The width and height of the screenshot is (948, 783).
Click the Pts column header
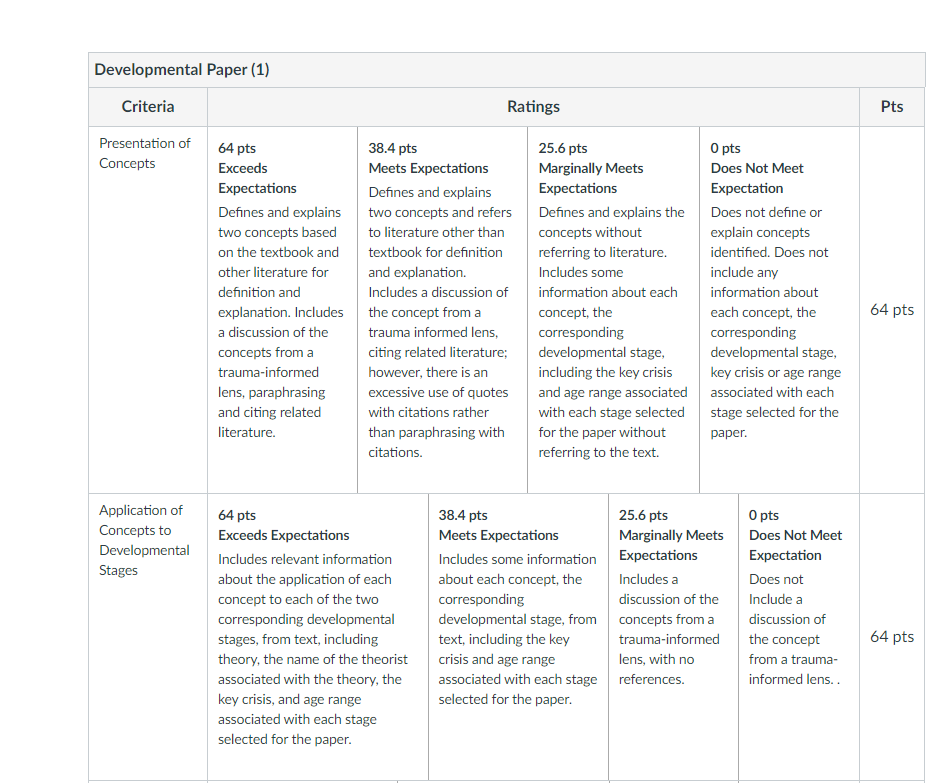(x=892, y=106)
